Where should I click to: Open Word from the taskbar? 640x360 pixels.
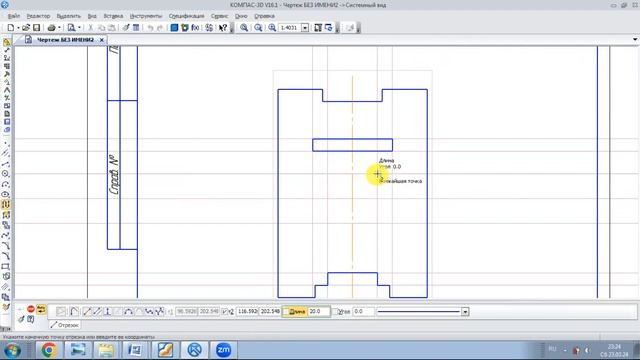(136, 350)
